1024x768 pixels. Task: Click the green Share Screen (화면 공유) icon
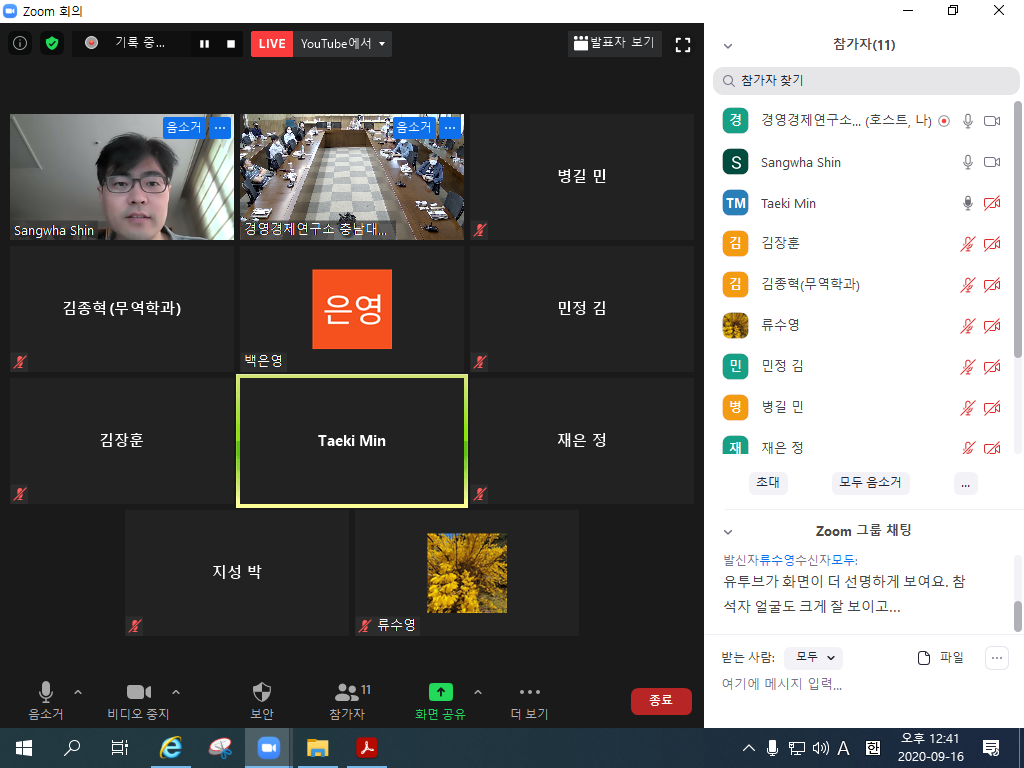[x=441, y=692]
